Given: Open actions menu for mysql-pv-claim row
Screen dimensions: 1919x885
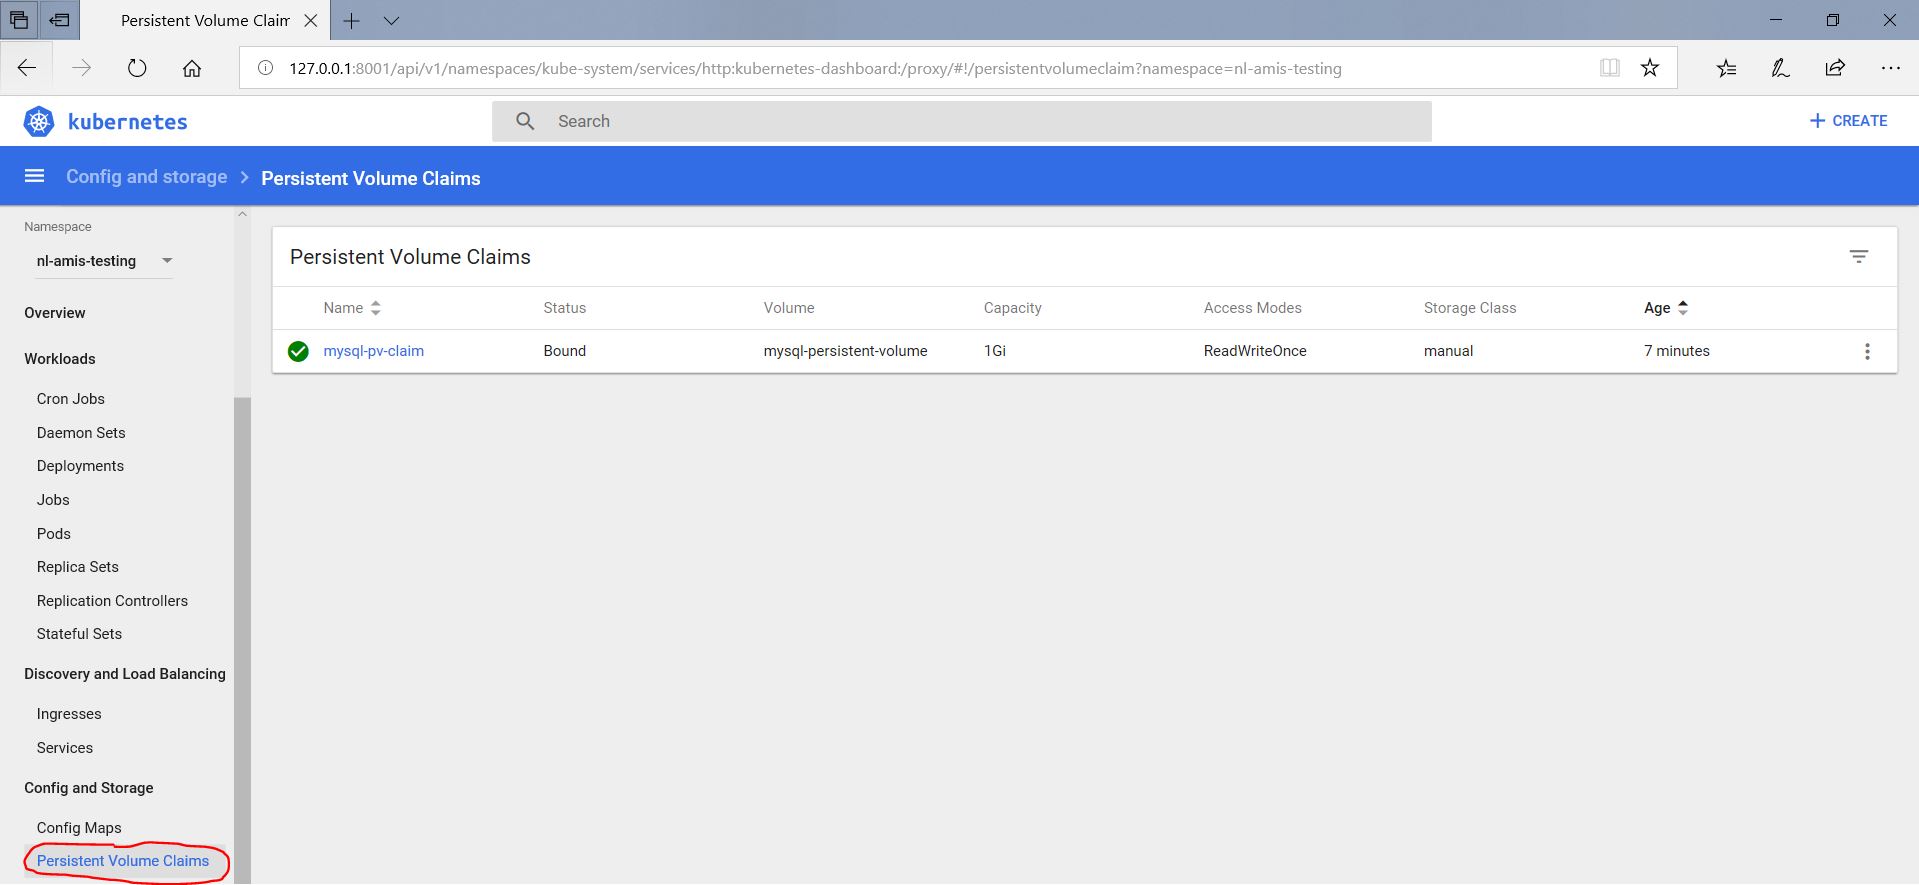Looking at the screenshot, I should click(1866, 351).
